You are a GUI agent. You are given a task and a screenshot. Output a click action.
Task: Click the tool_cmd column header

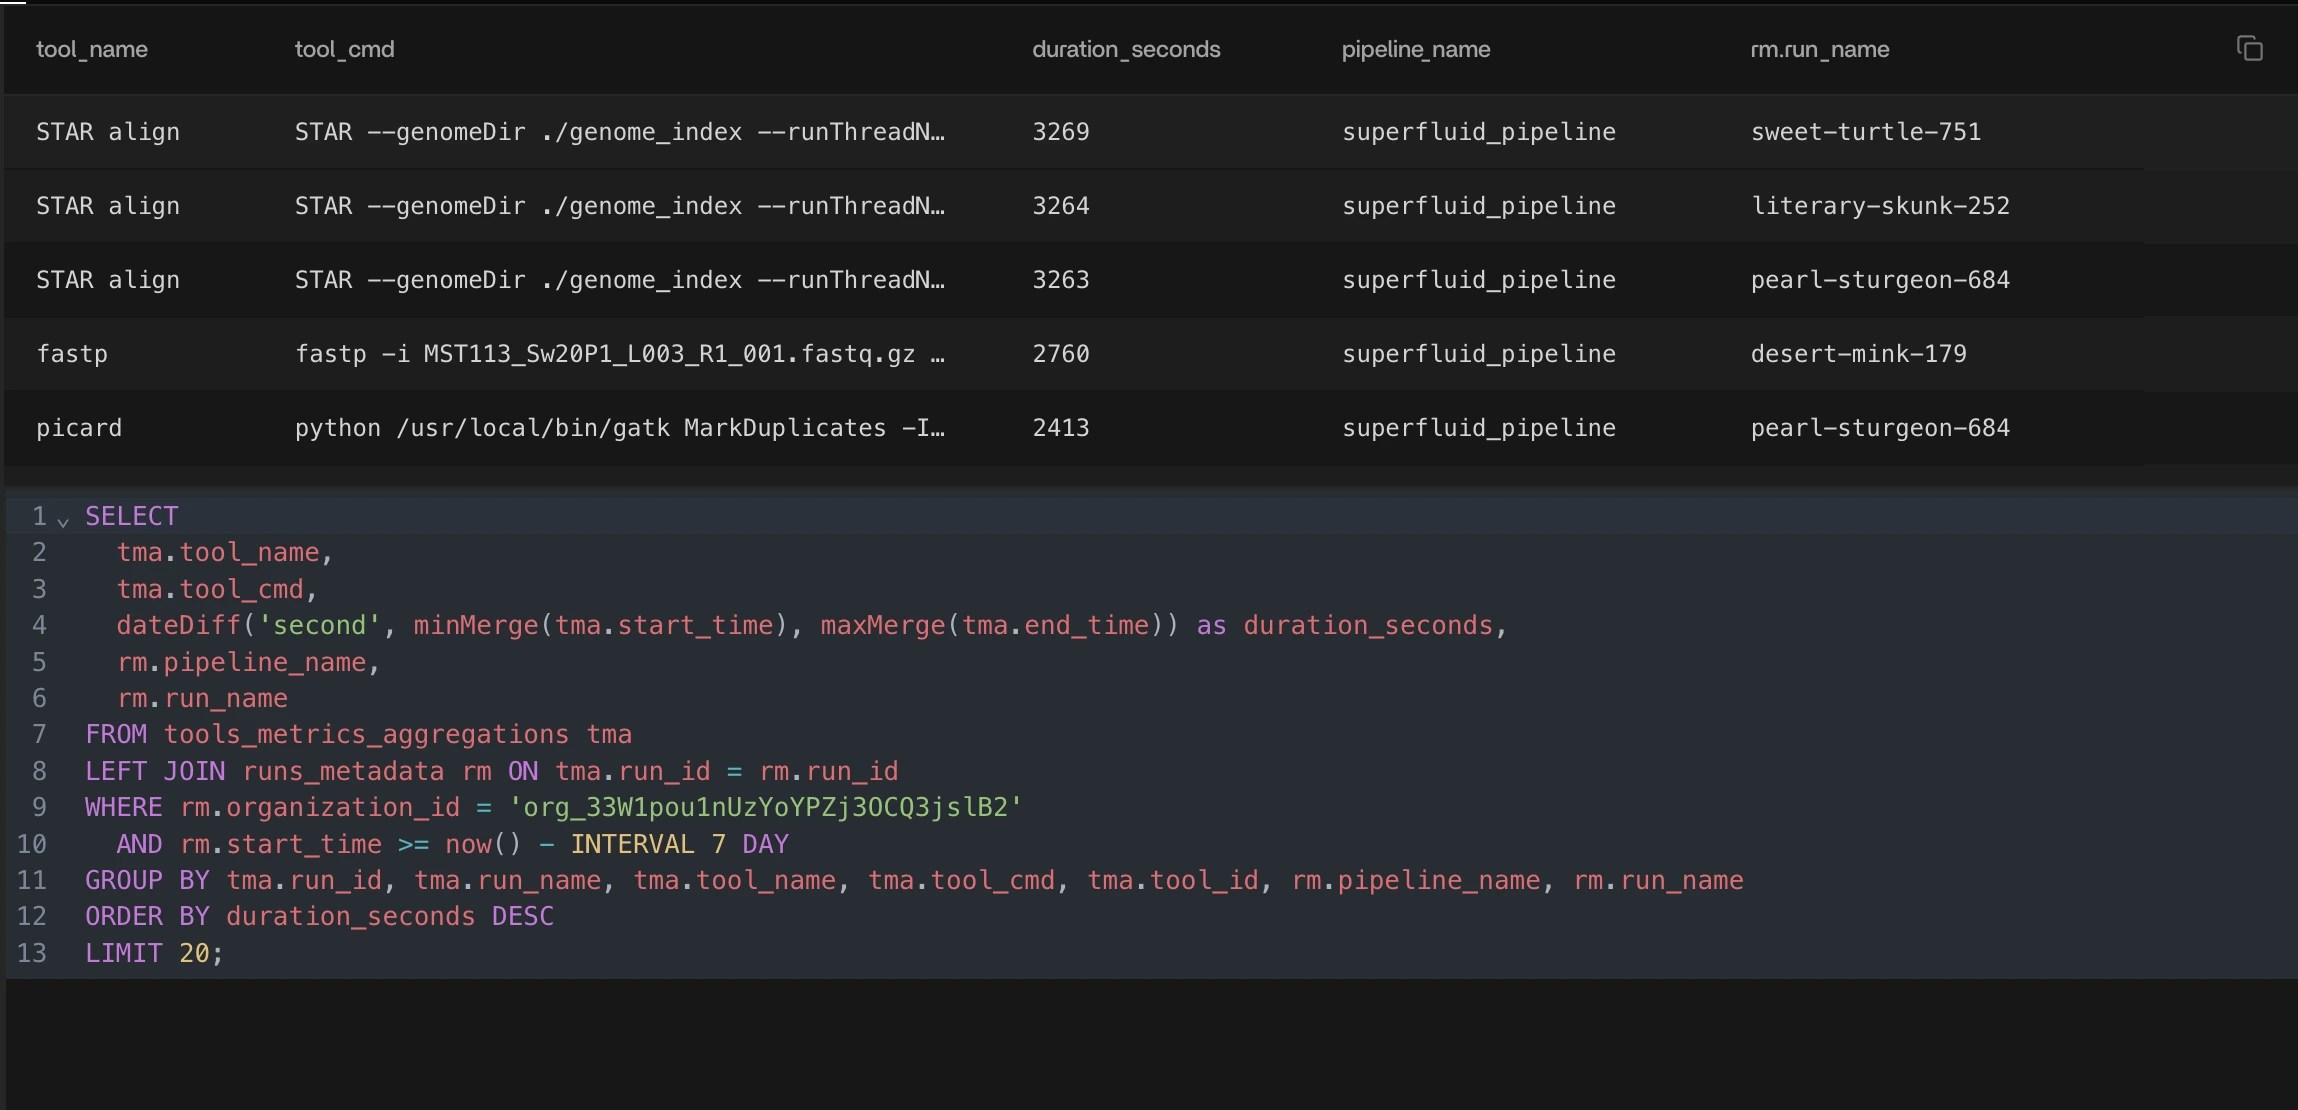344,49
